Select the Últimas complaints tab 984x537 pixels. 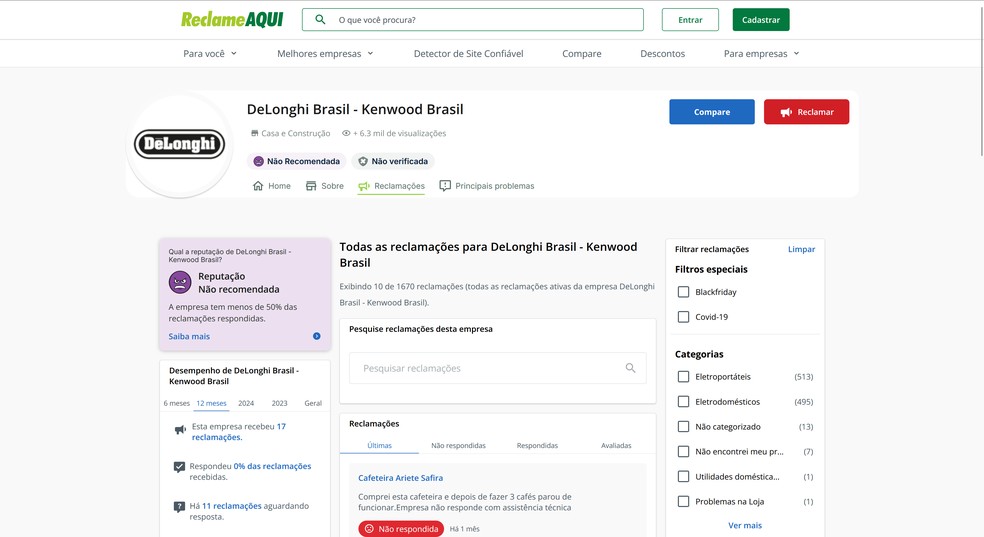click(x=379, y=445)
